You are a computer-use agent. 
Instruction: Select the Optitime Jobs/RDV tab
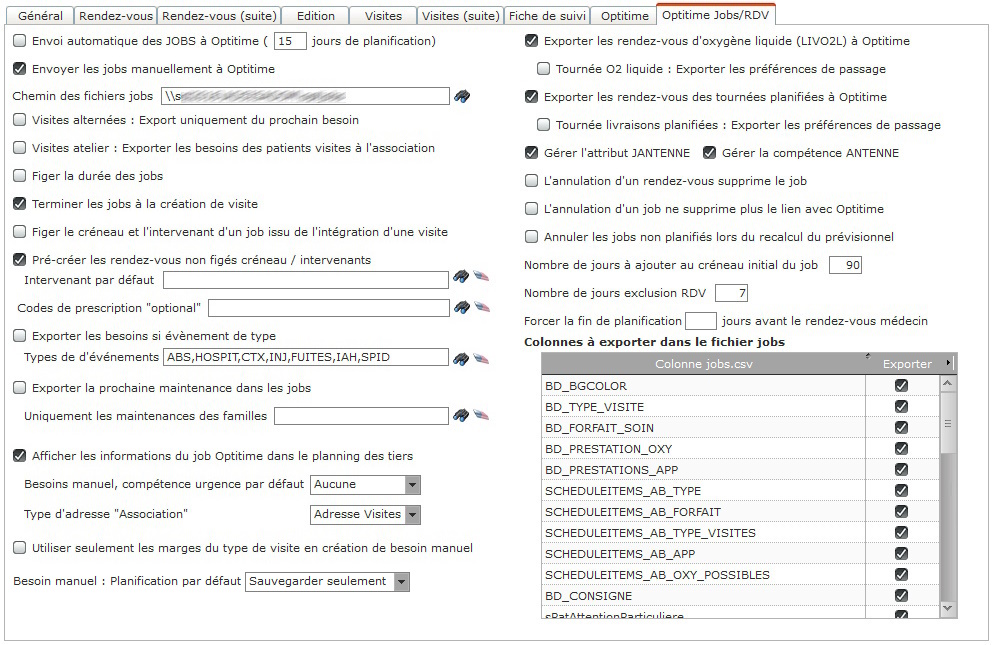(716, 15)
